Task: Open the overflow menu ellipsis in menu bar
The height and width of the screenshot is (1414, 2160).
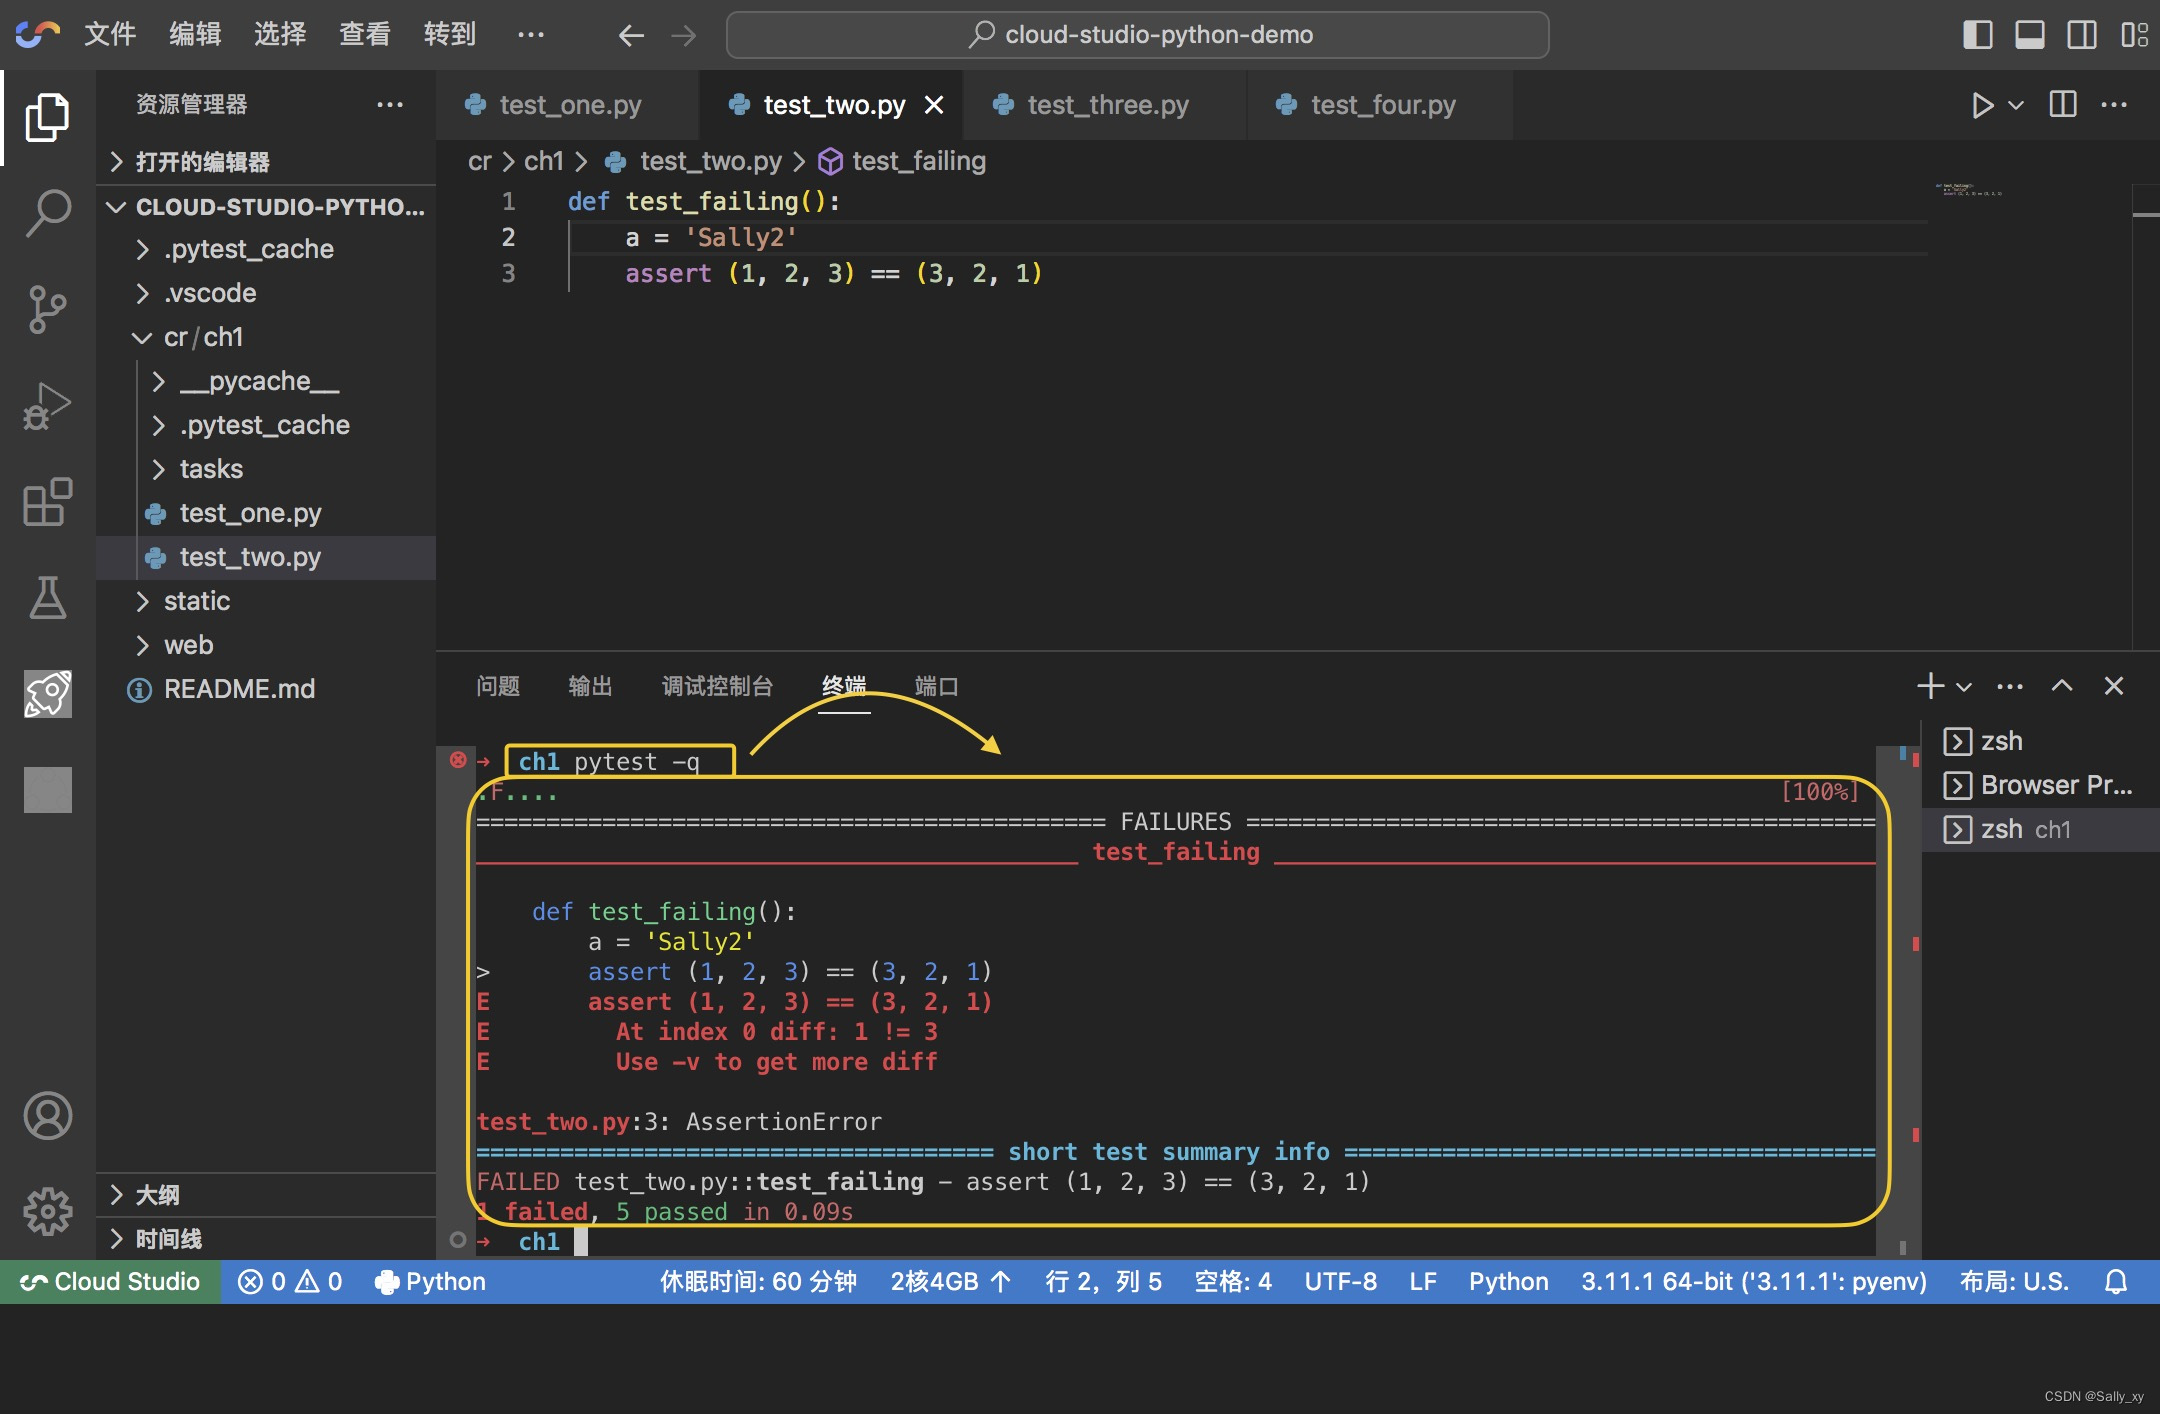Action: click(x=531, y=34)
